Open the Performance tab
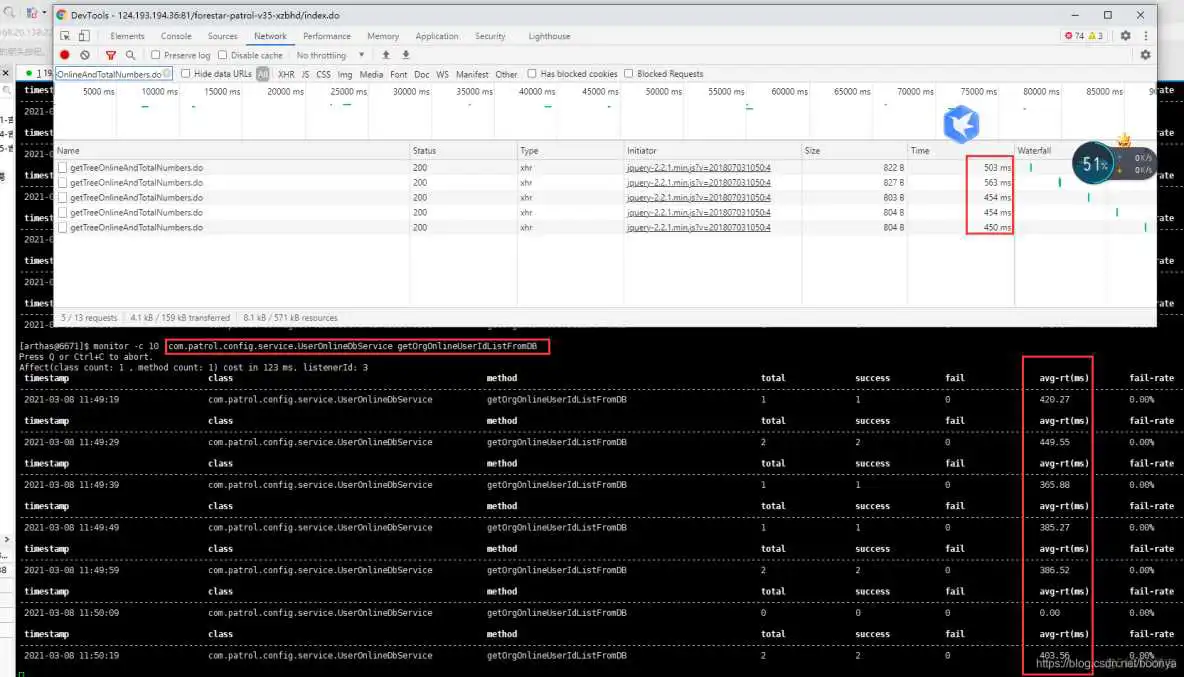 point(327,36)
